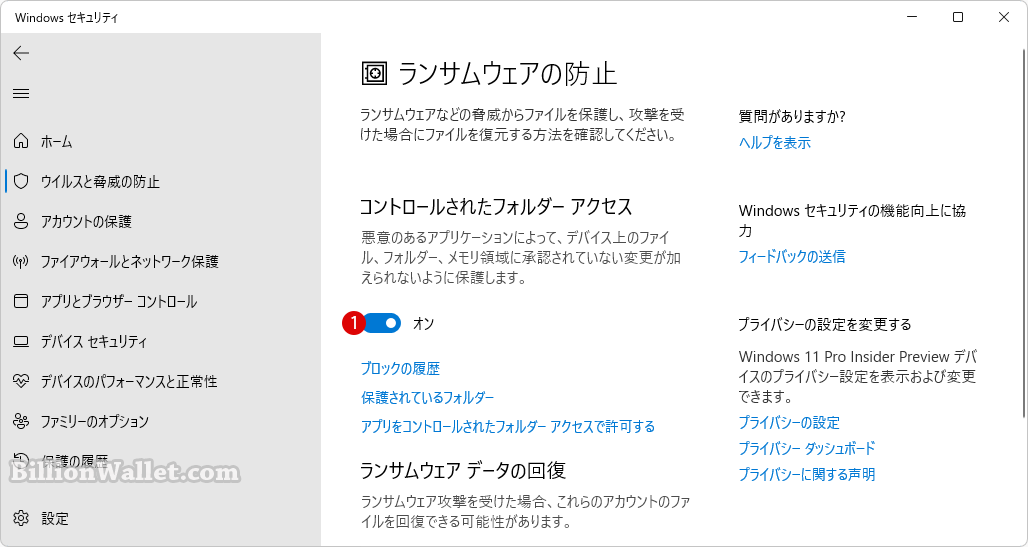Click the family options icon
Image resolution: width=1028 pixels, height=547 pixels.
[x=21, y=421]
